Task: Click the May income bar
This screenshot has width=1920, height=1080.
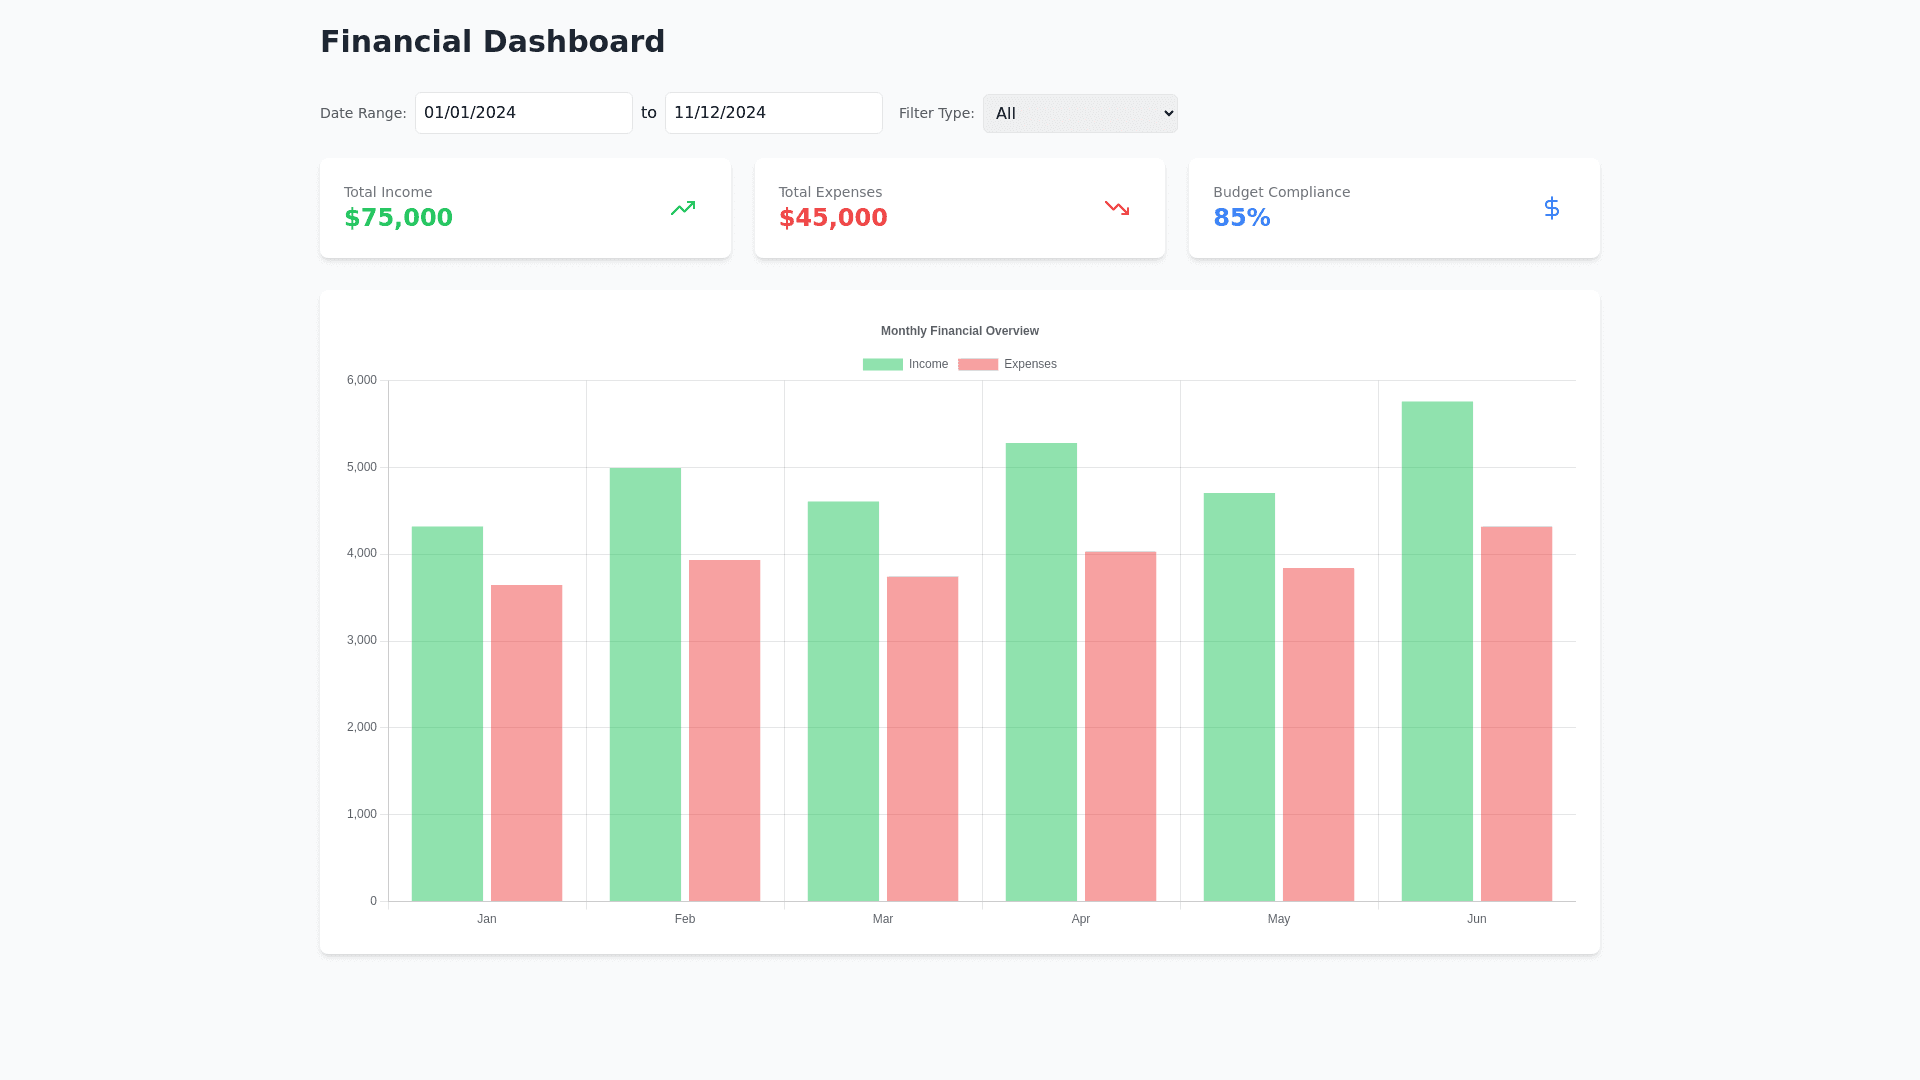Action: click(x=1239, y=696)
